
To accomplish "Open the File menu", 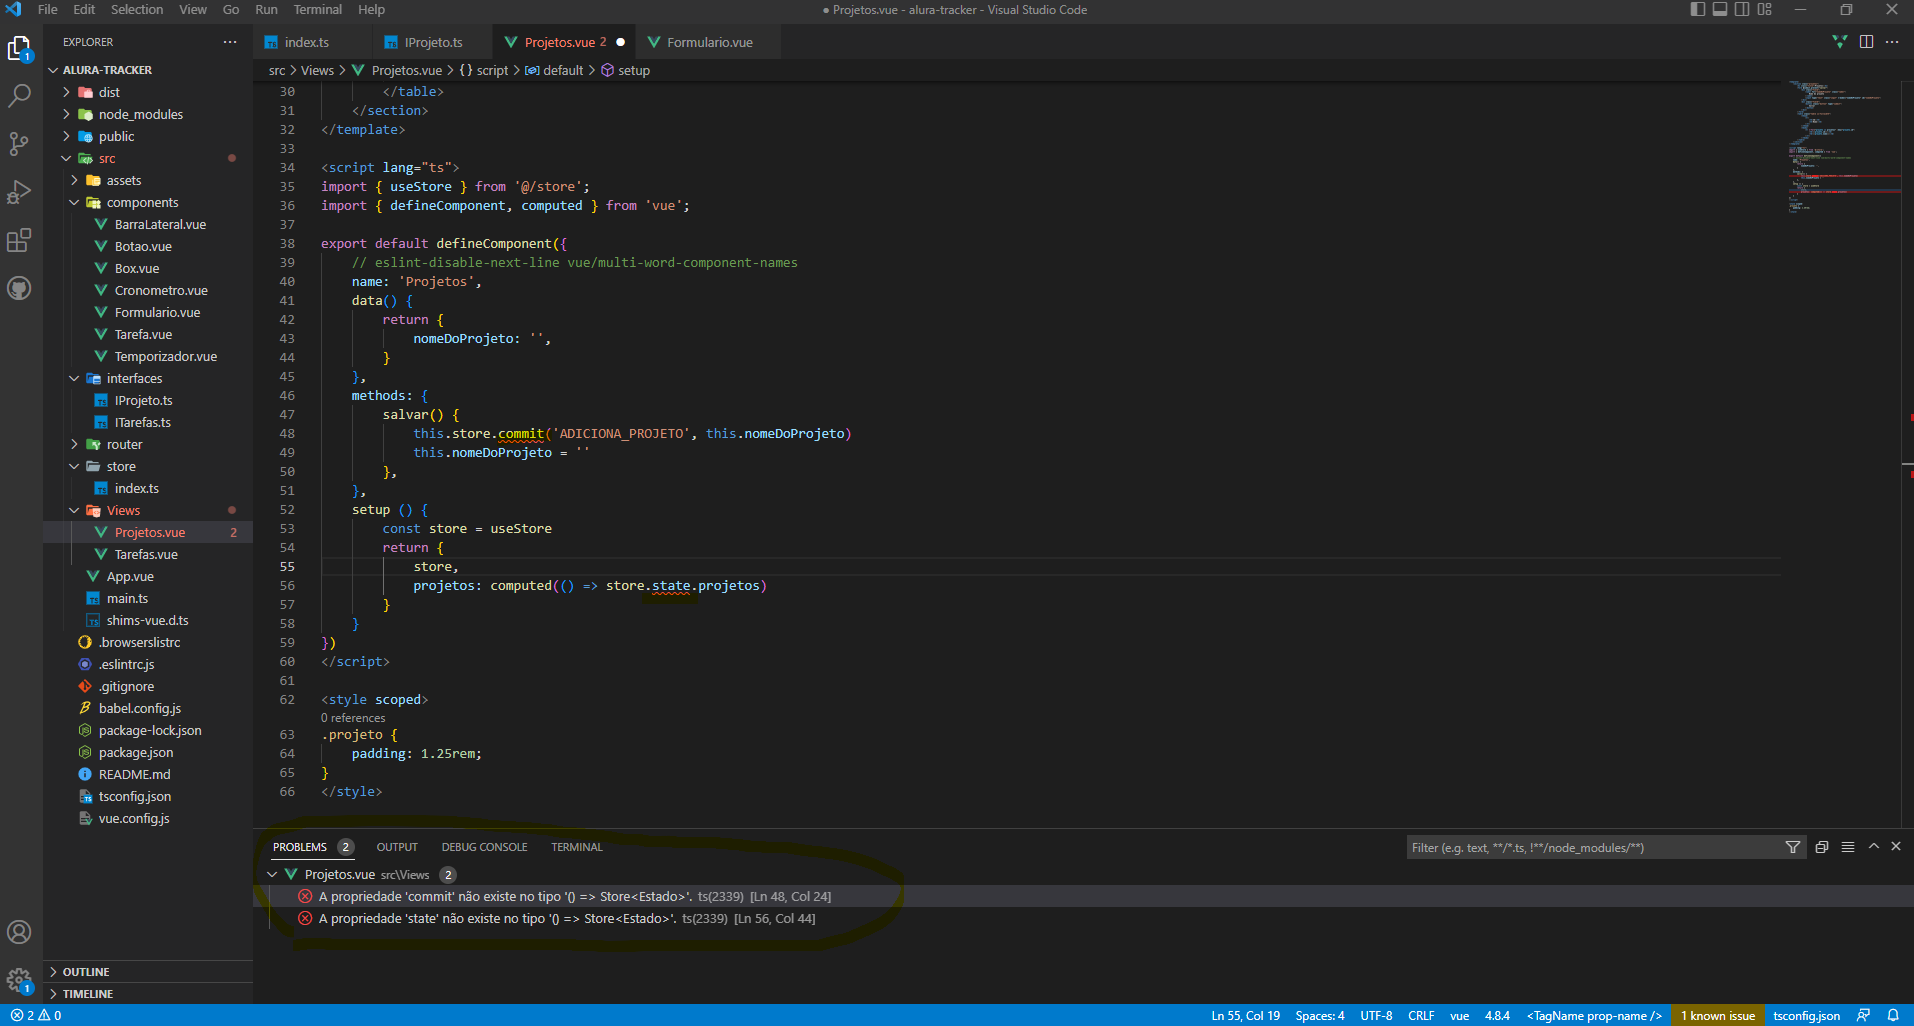I will tap(47, 10).
